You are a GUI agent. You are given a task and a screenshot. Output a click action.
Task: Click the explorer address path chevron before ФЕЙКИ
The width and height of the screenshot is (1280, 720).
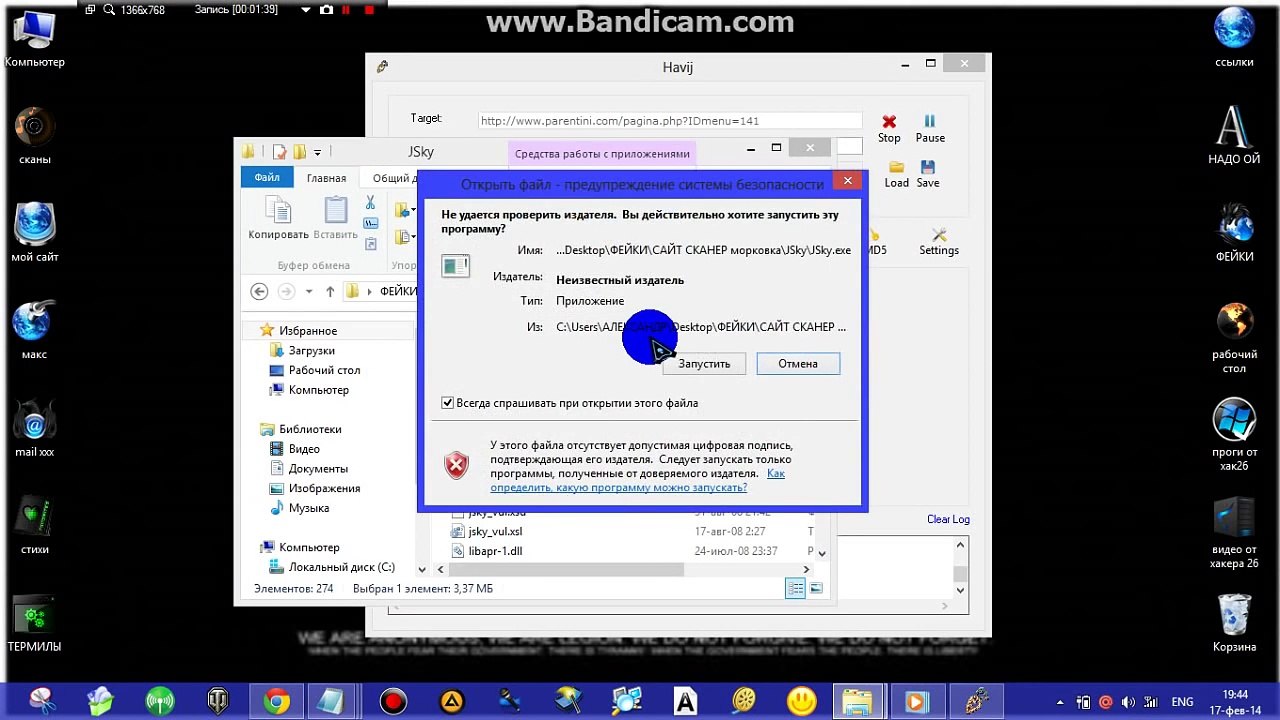368,292
